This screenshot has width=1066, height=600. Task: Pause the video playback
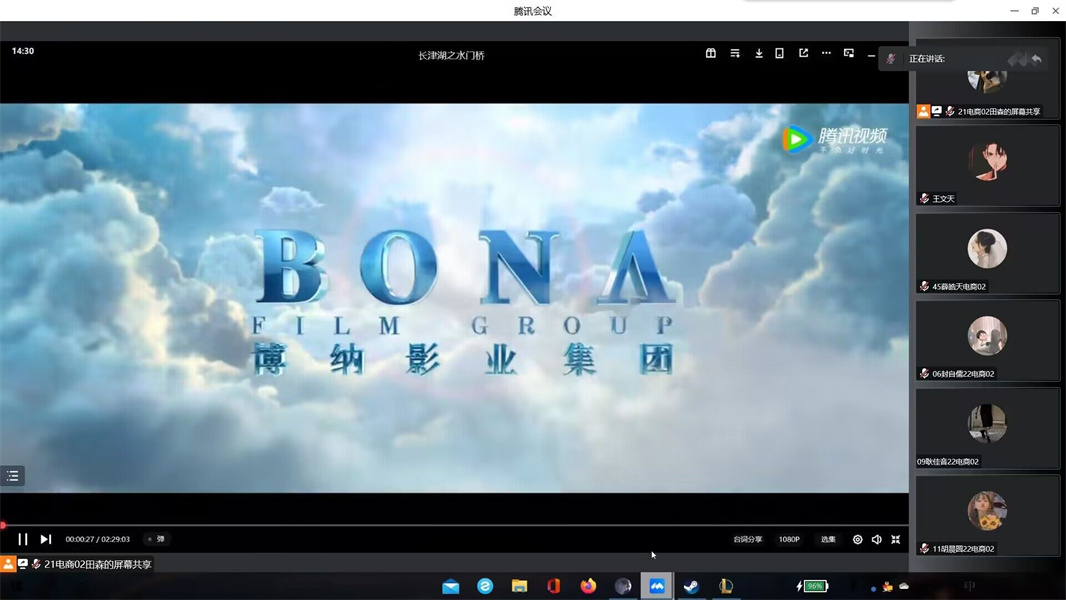[x=23, y=539]
